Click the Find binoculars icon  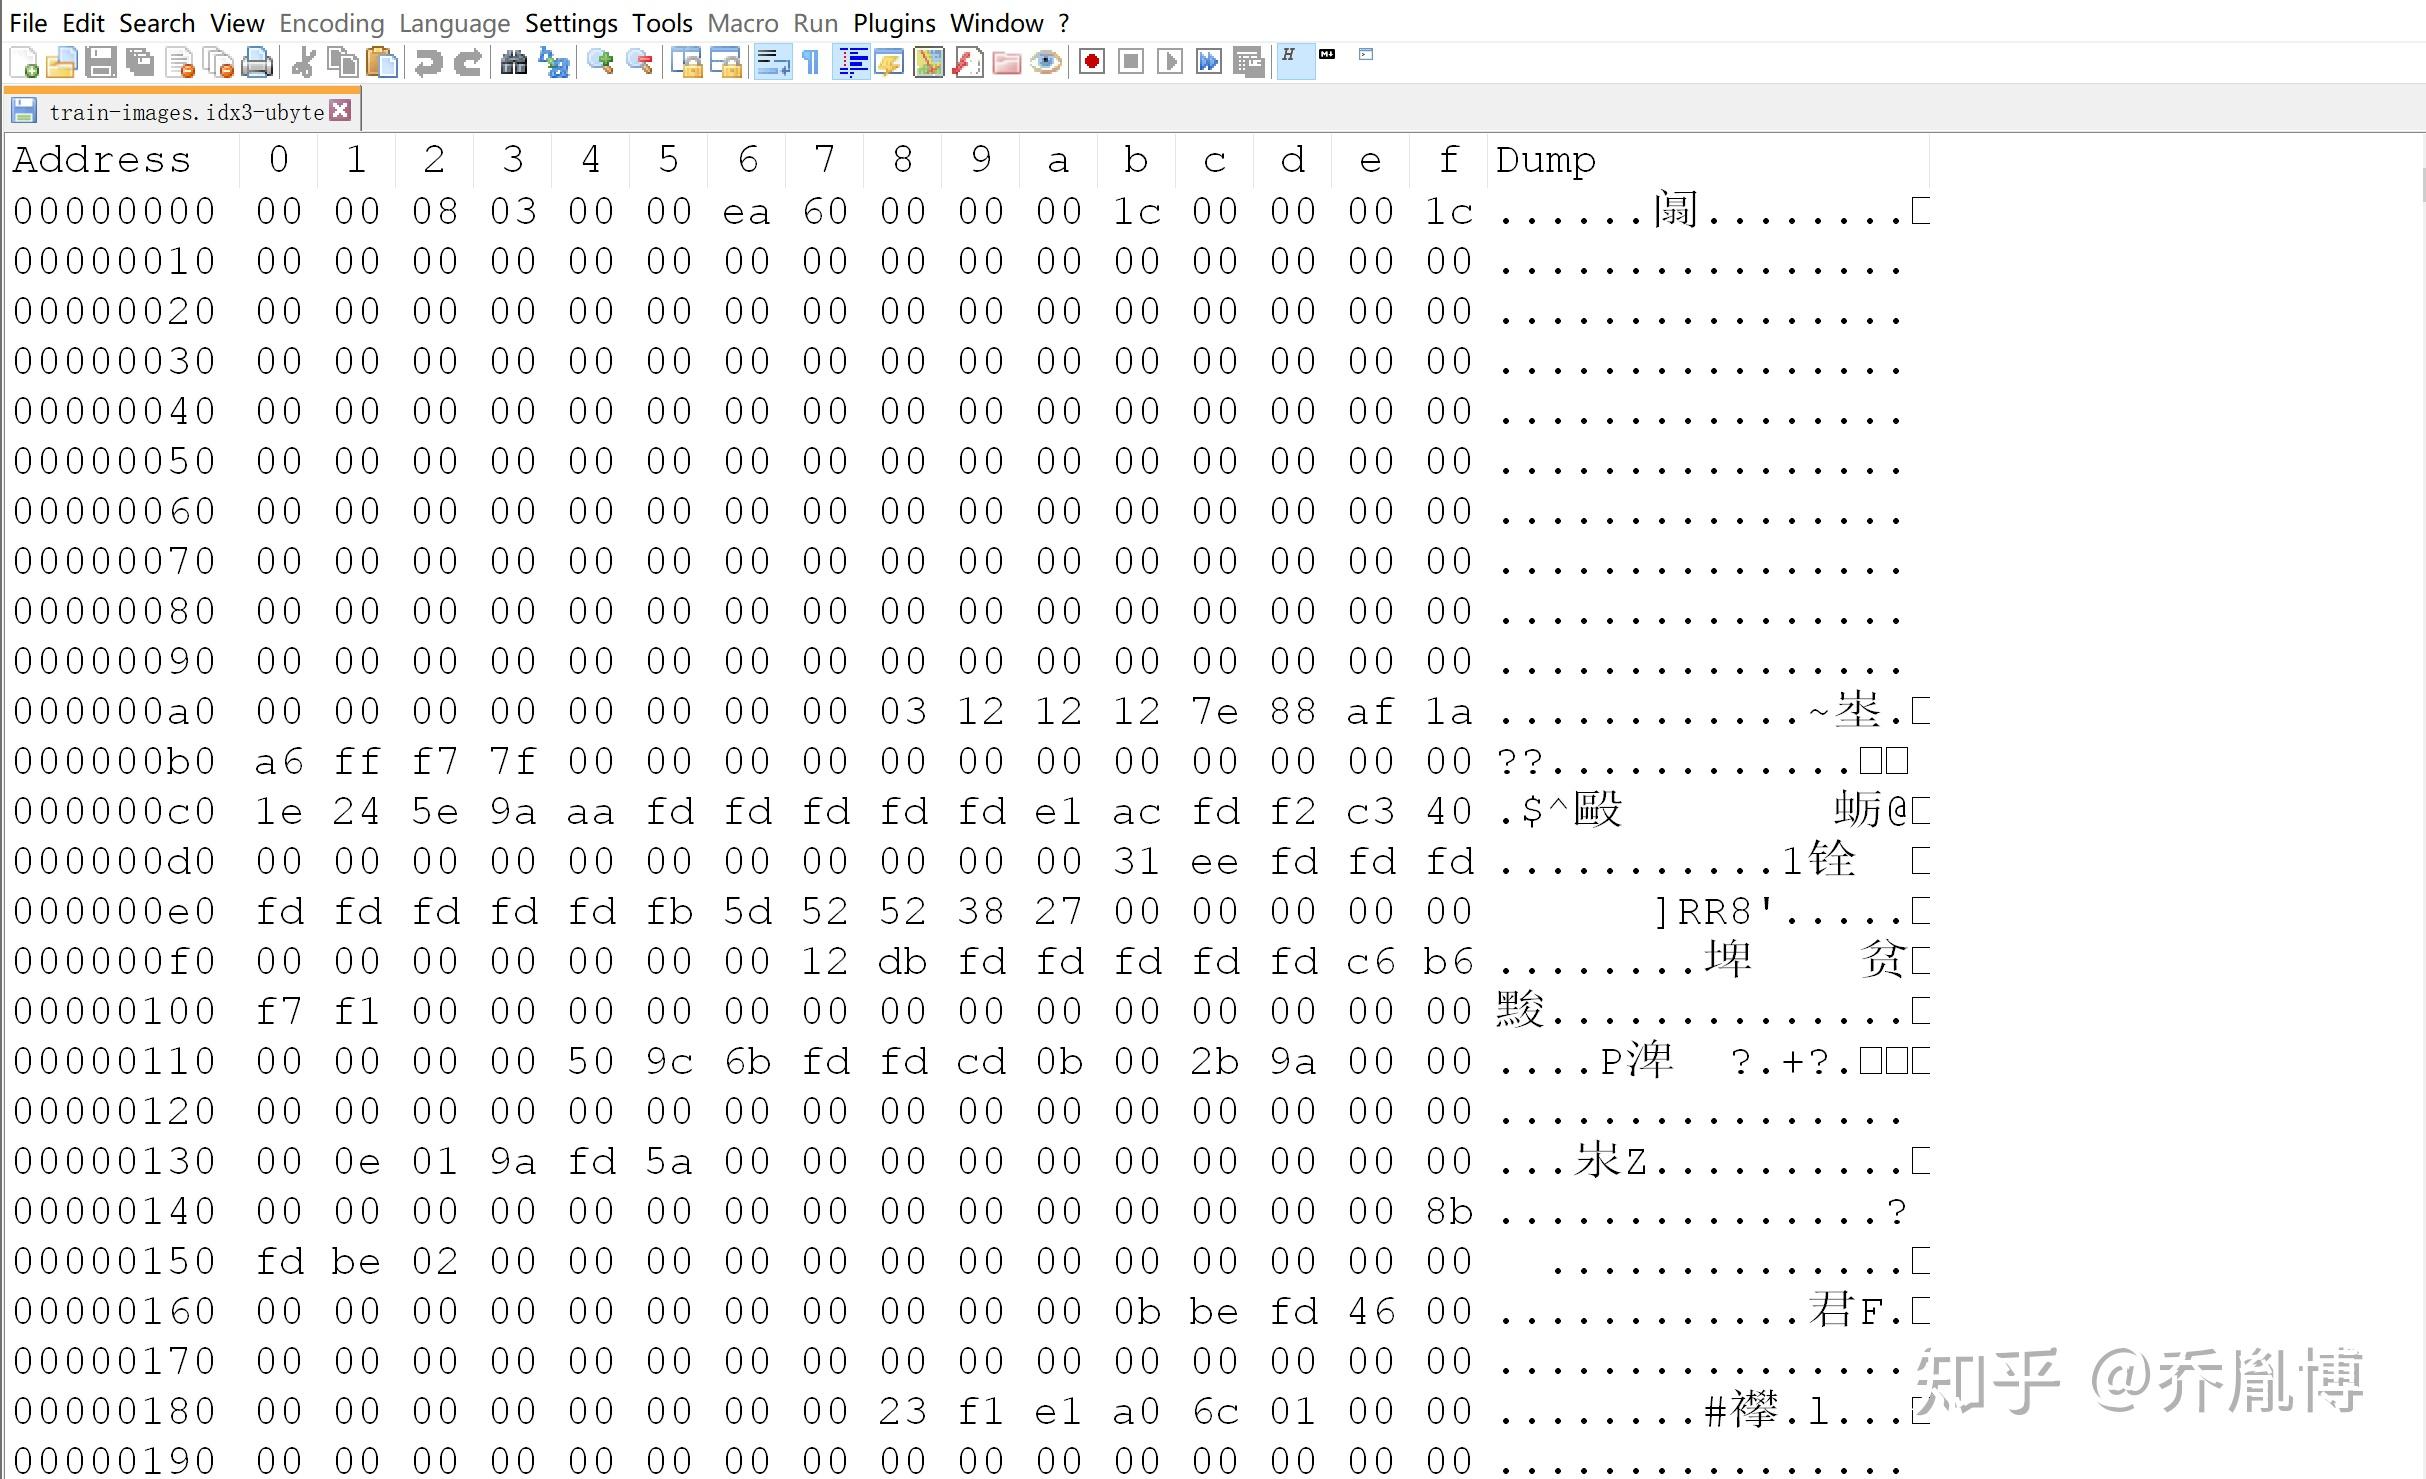(x=513, y=63)
